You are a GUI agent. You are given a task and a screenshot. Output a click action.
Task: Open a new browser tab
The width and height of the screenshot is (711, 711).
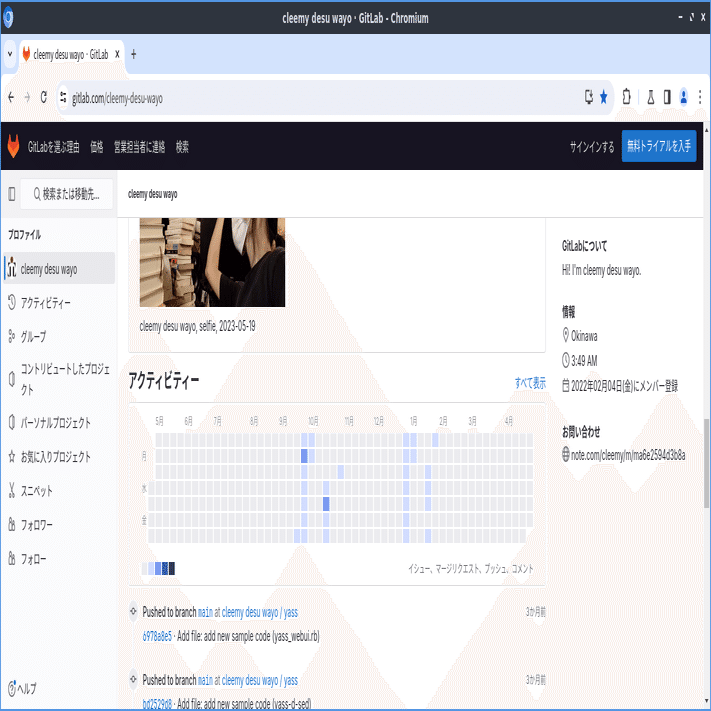click(x=133, y=54)
